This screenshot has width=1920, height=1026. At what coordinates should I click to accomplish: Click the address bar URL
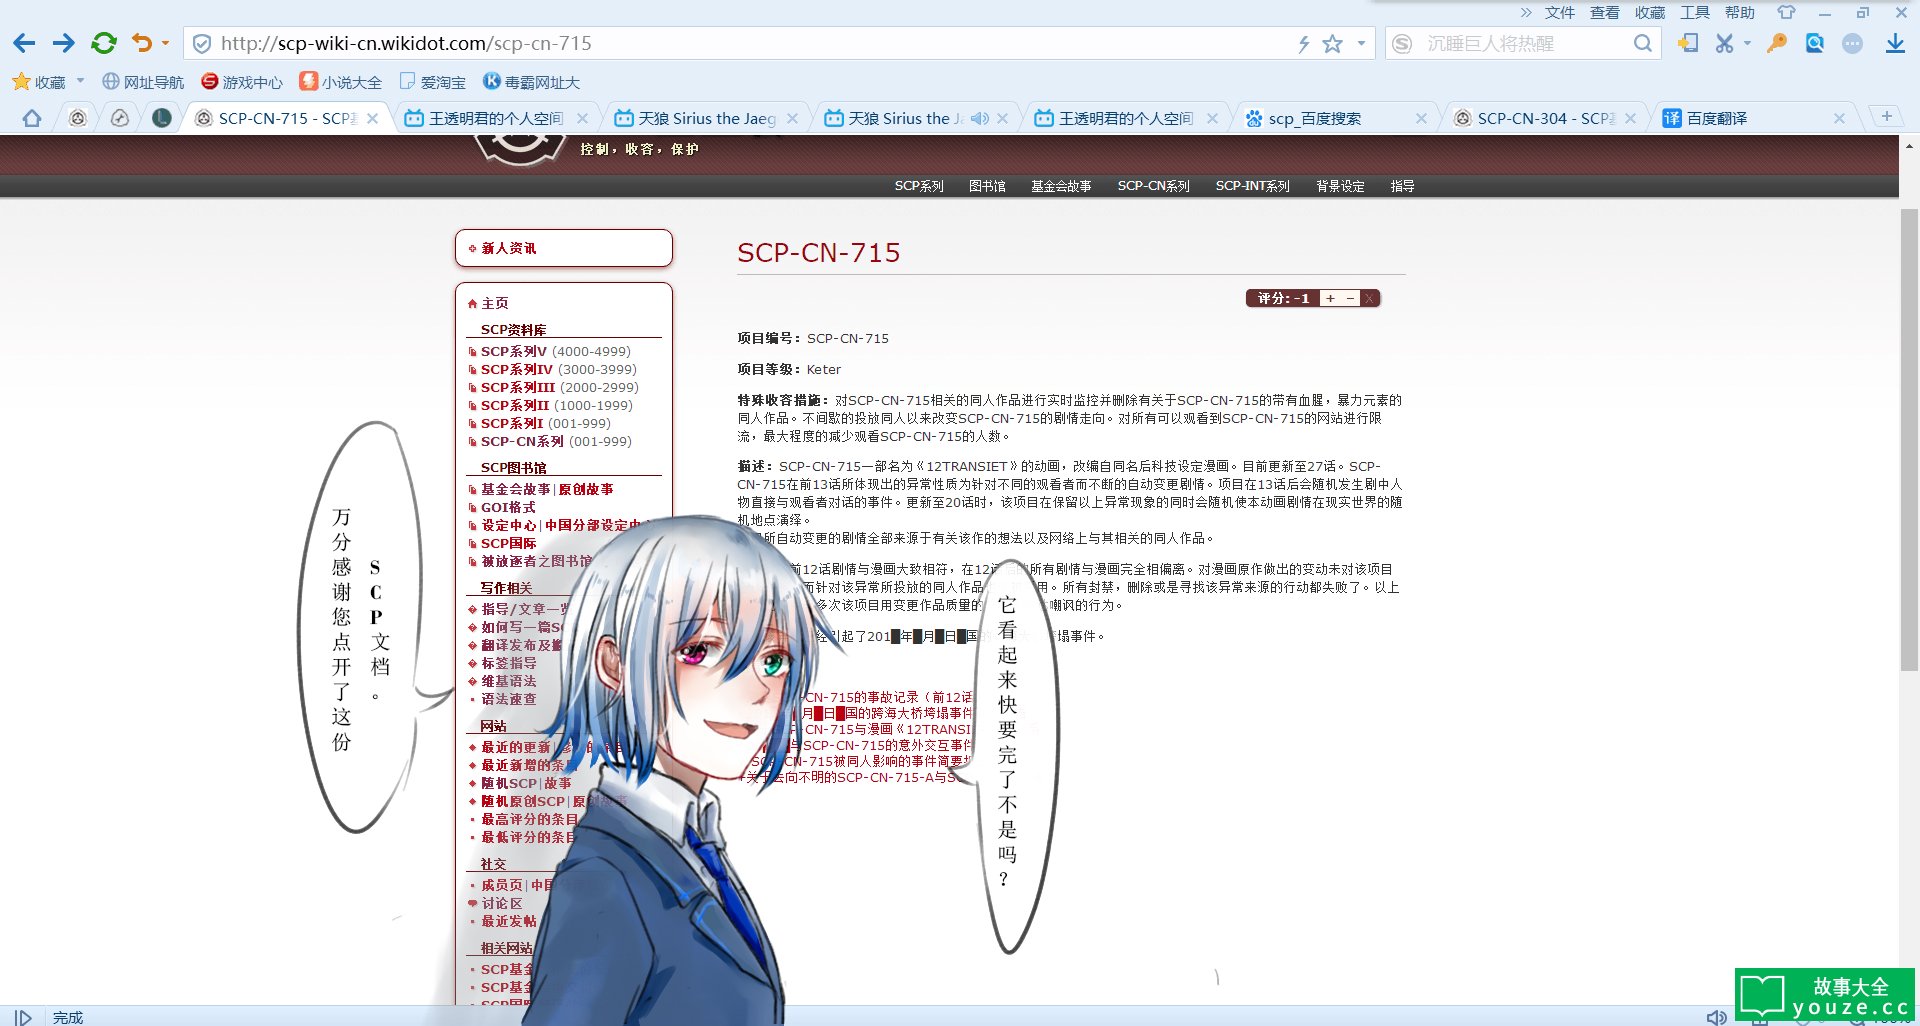[x=406, y=44]
